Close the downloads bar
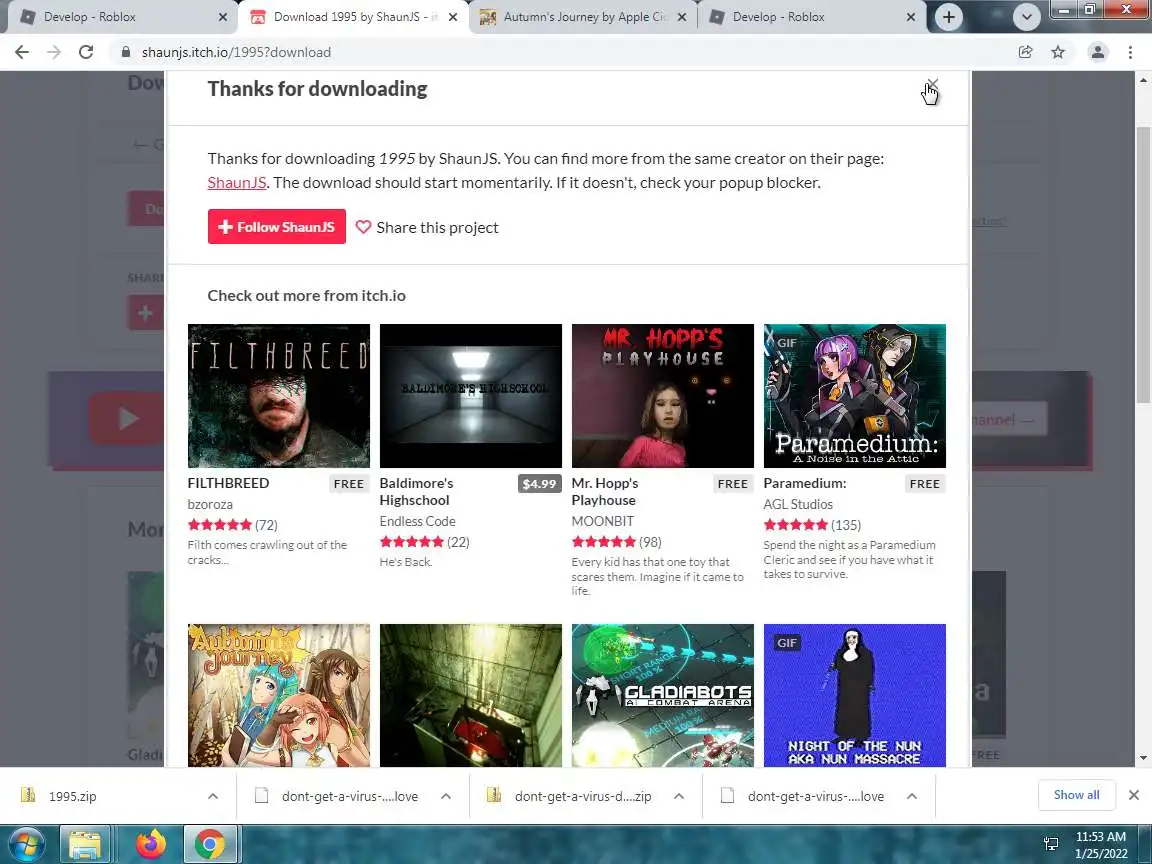The image size is (1152, 864). (1134, 795)
